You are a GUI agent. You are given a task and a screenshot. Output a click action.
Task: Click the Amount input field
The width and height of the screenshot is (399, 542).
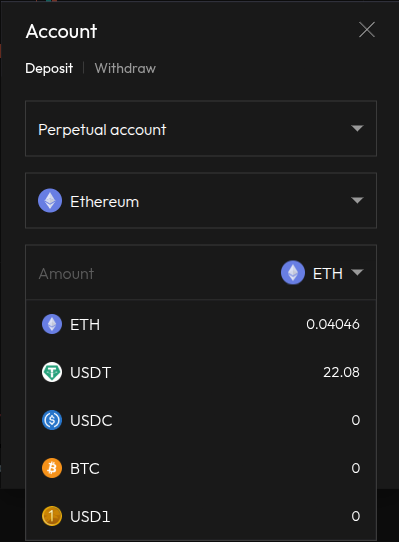(152, 273)
